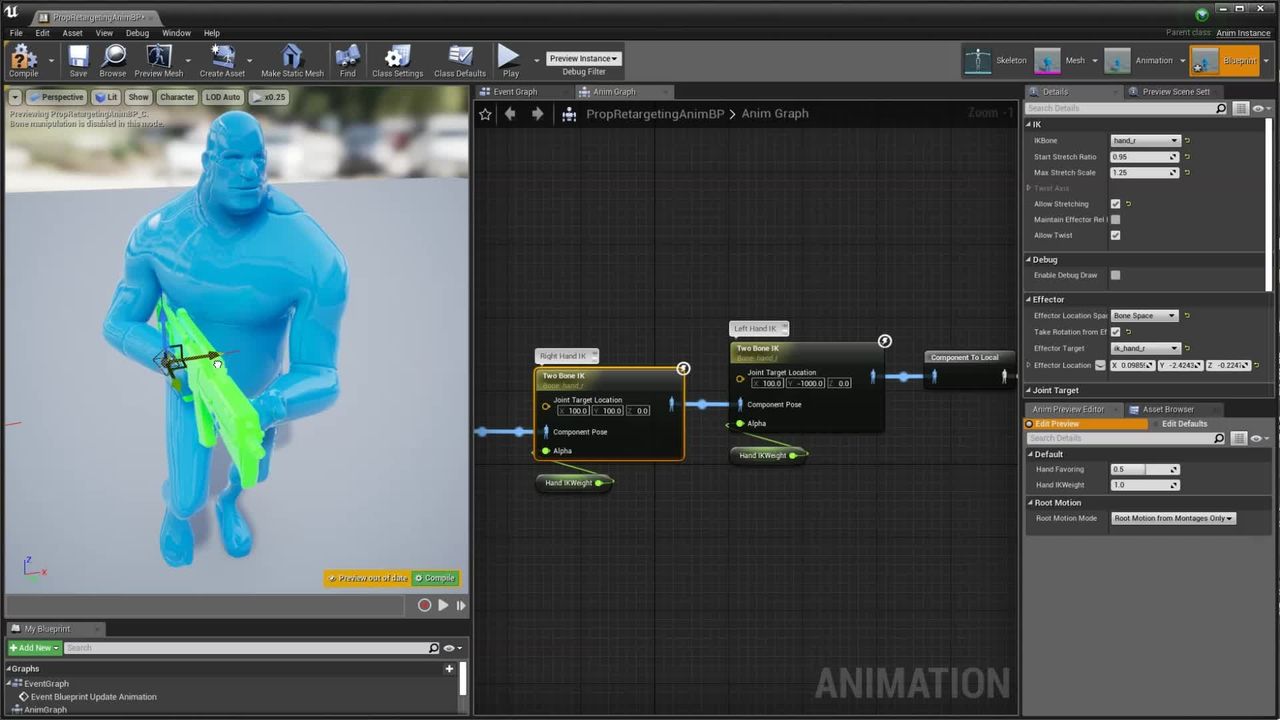The height and width of the screenshot is (720, 1280).
Task: Switch to Animation editor mode icon
Action: pos(1117,61)
